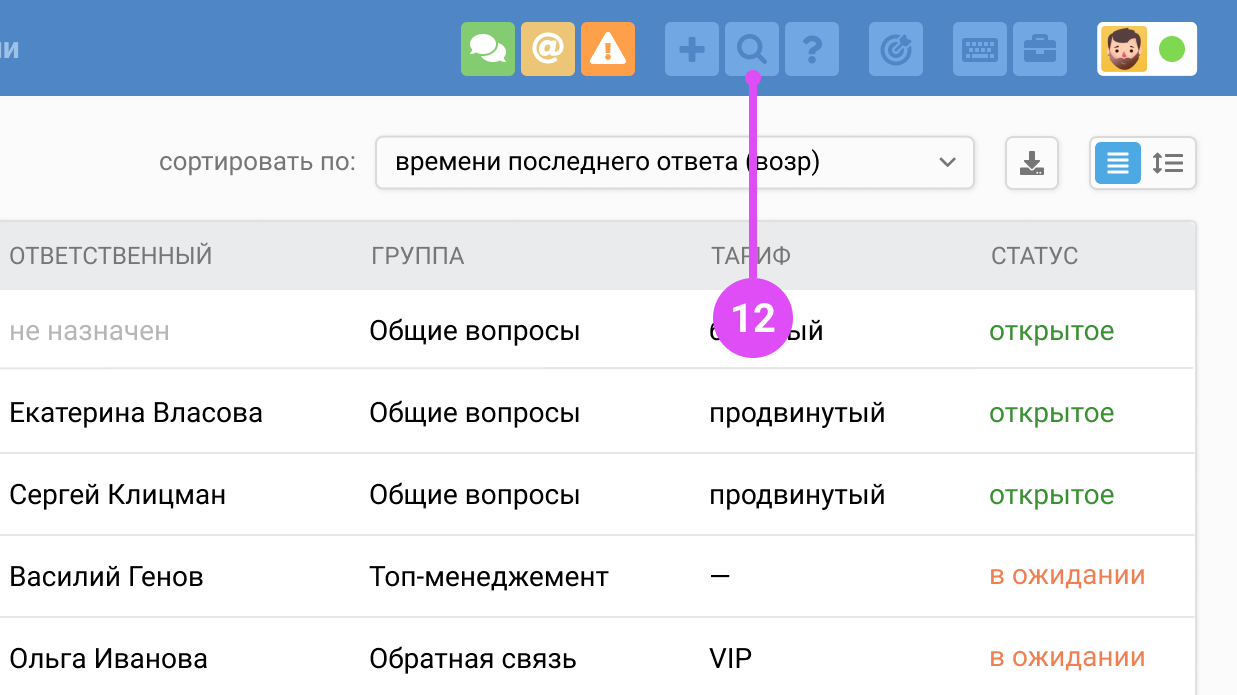Screen dimensions: 1237x695
Task: Open search with the magnifier icon
Action: click(751, 49)
